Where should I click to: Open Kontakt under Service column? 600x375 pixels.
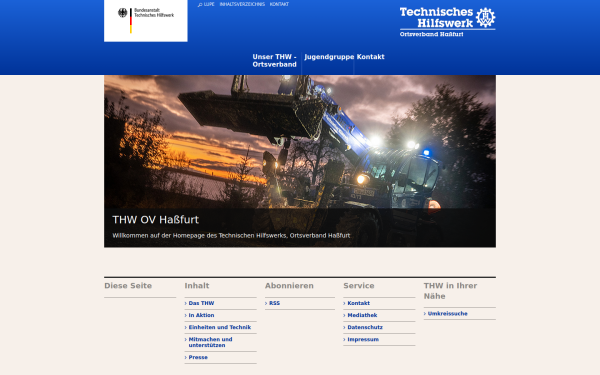tap(359, 303)
